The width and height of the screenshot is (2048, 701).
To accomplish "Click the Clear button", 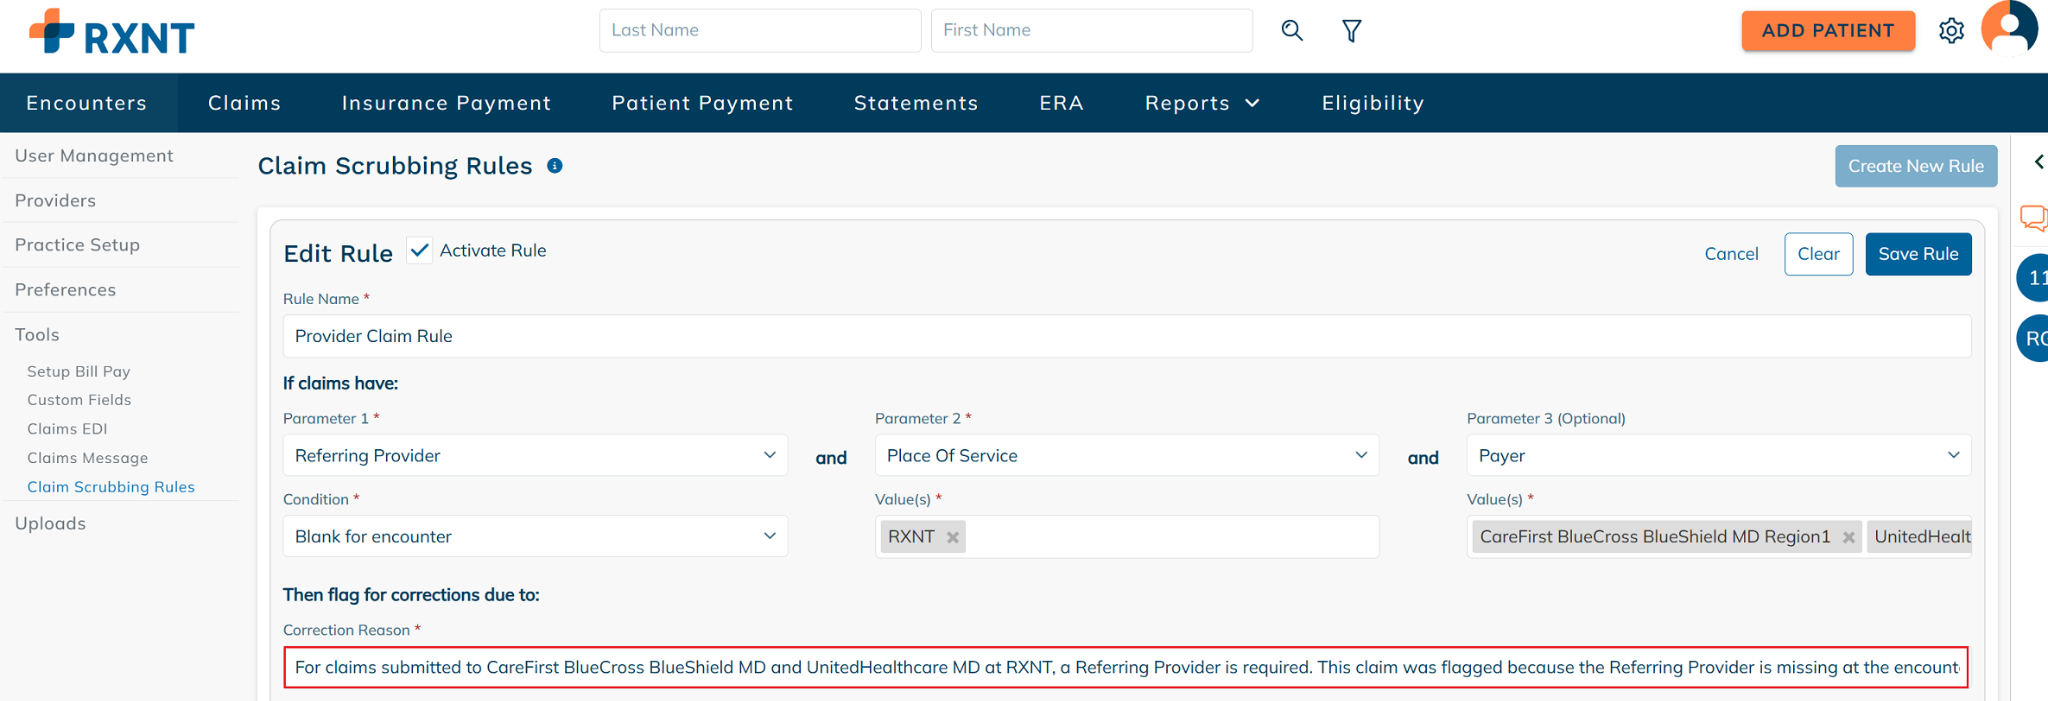I will [x=1818, y=254].
